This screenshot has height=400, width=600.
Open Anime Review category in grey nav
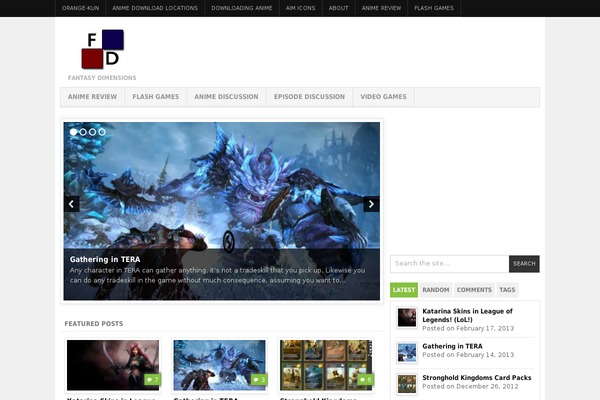[93, 97]
